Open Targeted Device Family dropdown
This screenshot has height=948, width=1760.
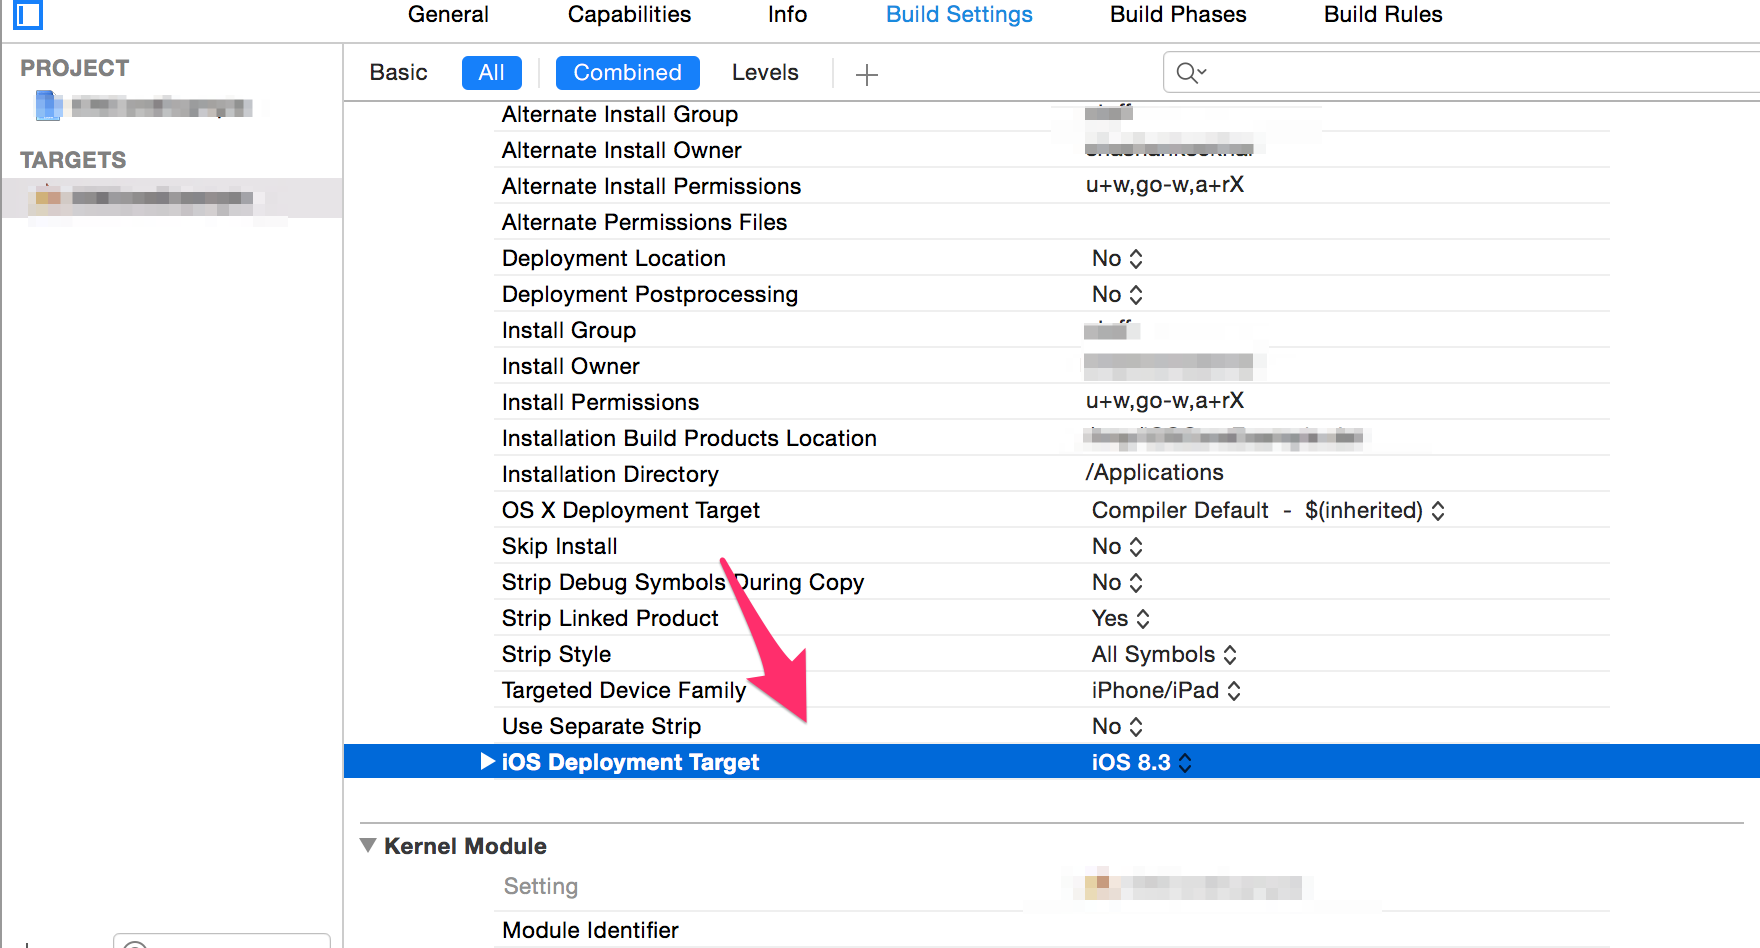point(1166,691)
